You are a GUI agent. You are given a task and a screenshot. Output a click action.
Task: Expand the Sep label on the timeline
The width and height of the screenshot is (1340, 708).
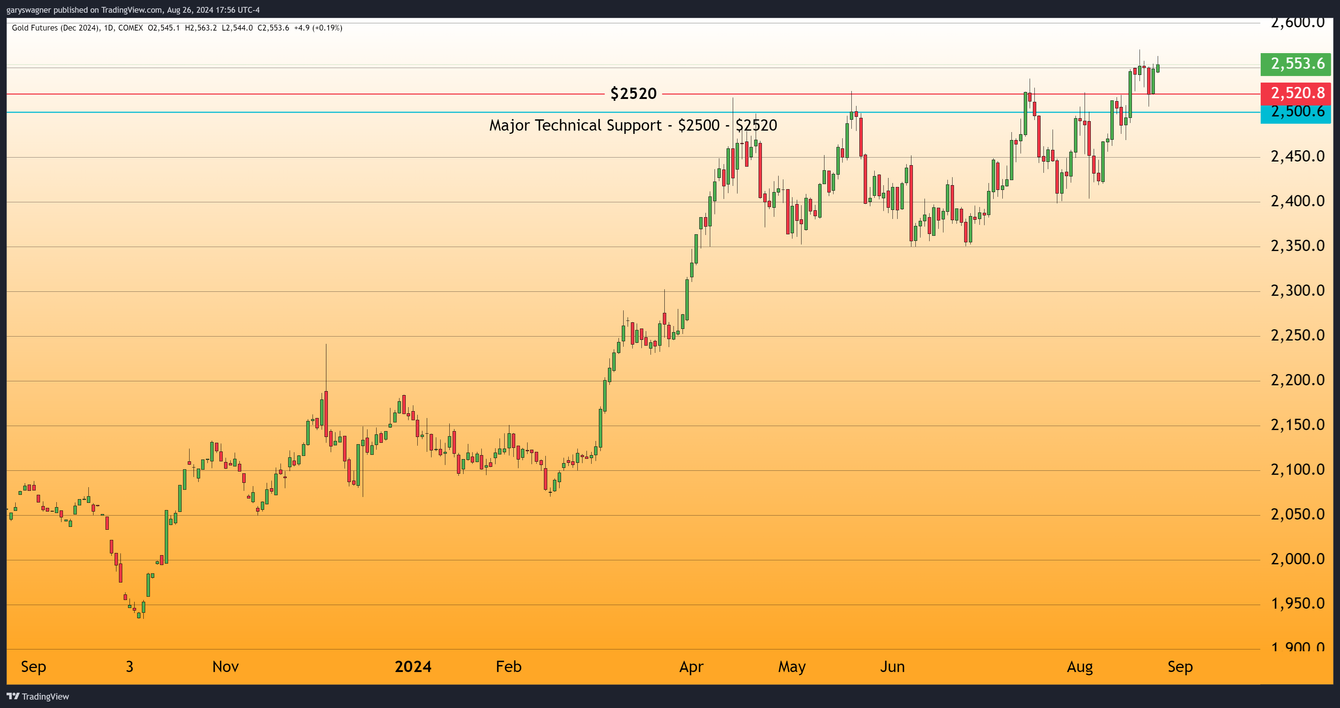pyautogui.click(x=34, y=666)
